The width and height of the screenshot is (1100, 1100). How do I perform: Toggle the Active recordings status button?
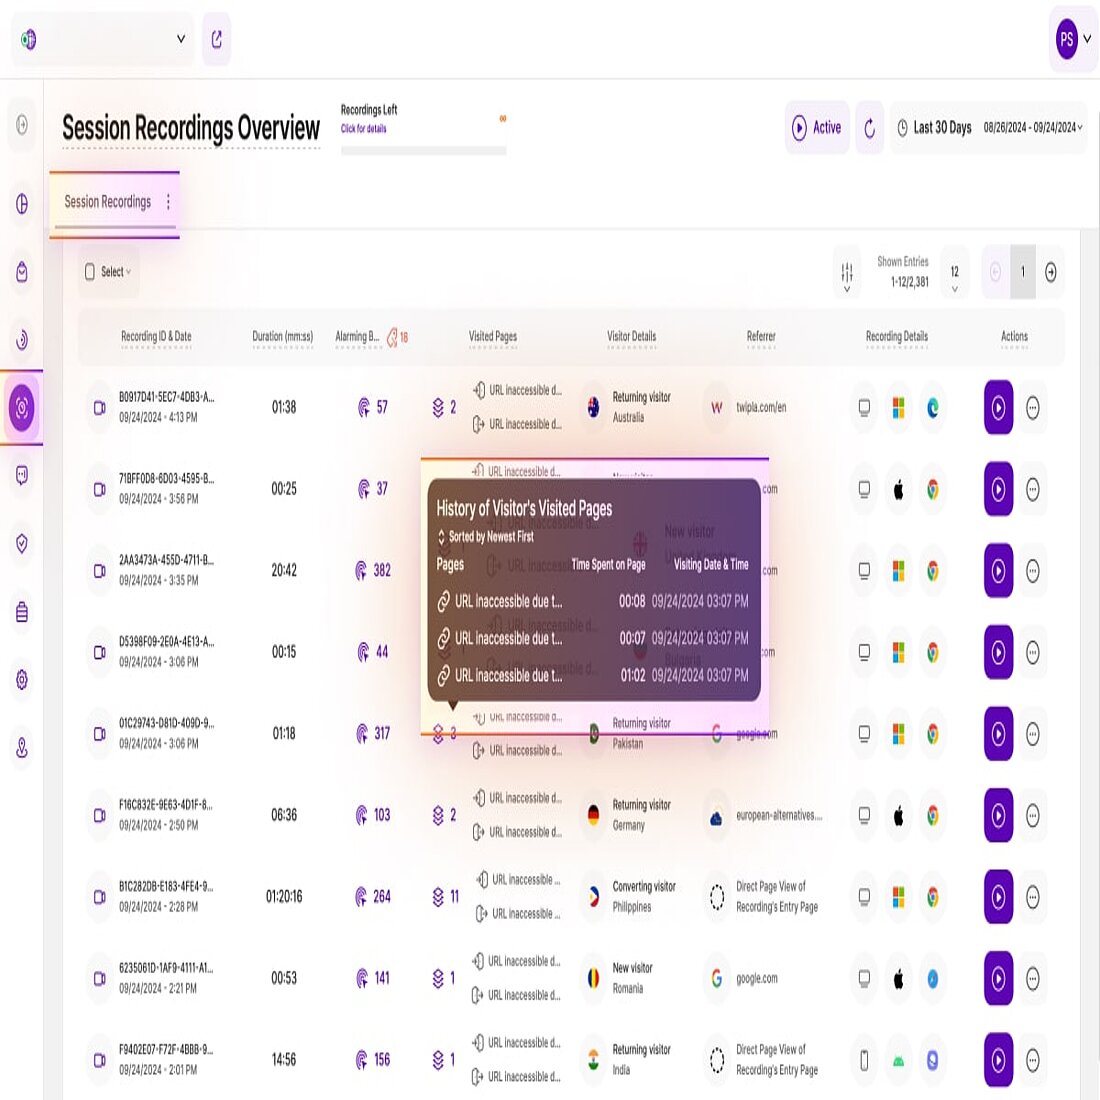[816, 128]
